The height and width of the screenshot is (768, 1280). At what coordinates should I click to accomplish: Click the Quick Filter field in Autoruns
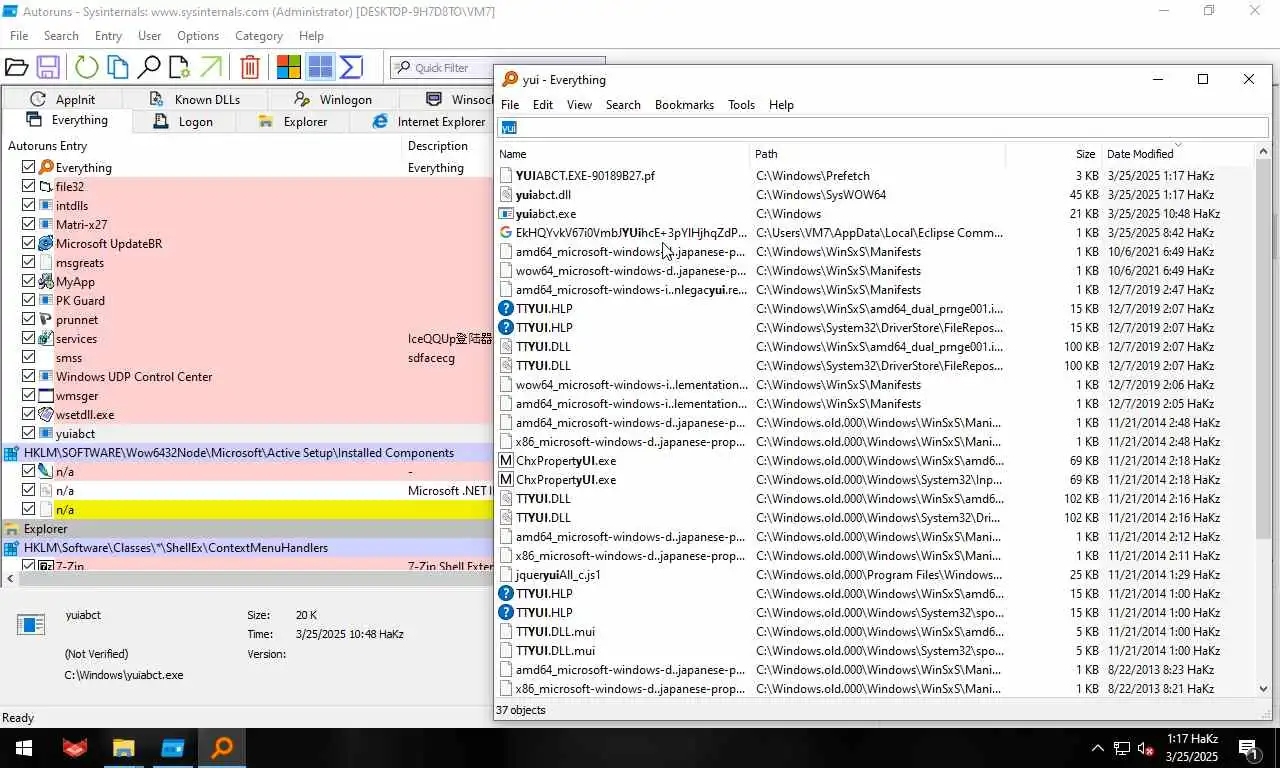point(498,67)
